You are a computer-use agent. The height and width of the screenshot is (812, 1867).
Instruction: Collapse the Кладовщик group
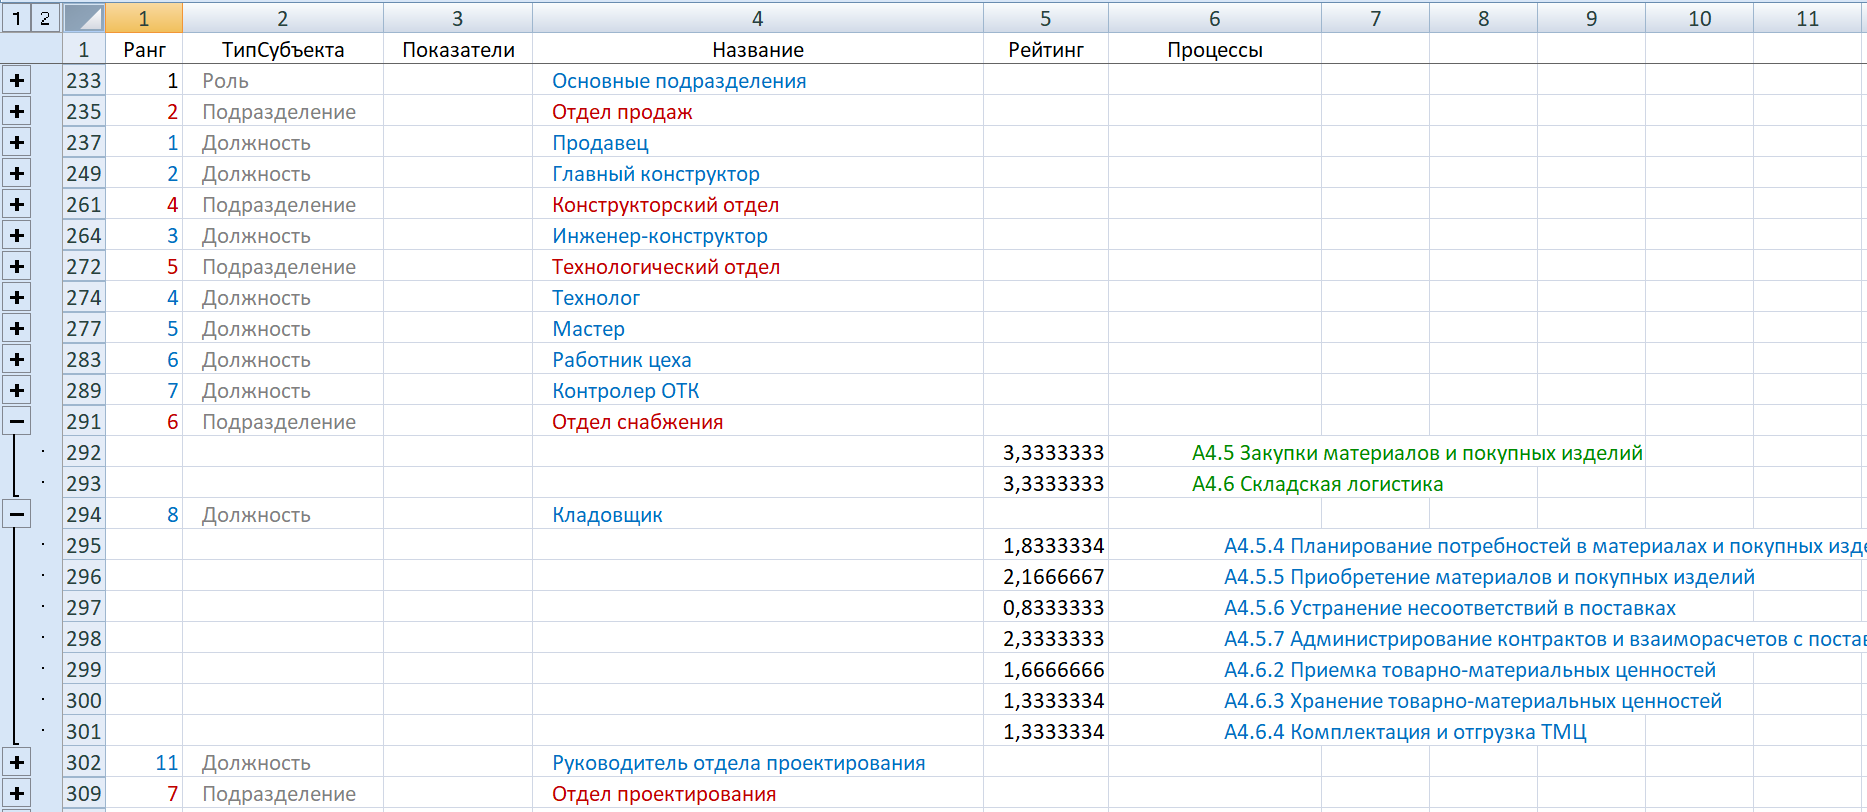(x=17, y=515)
